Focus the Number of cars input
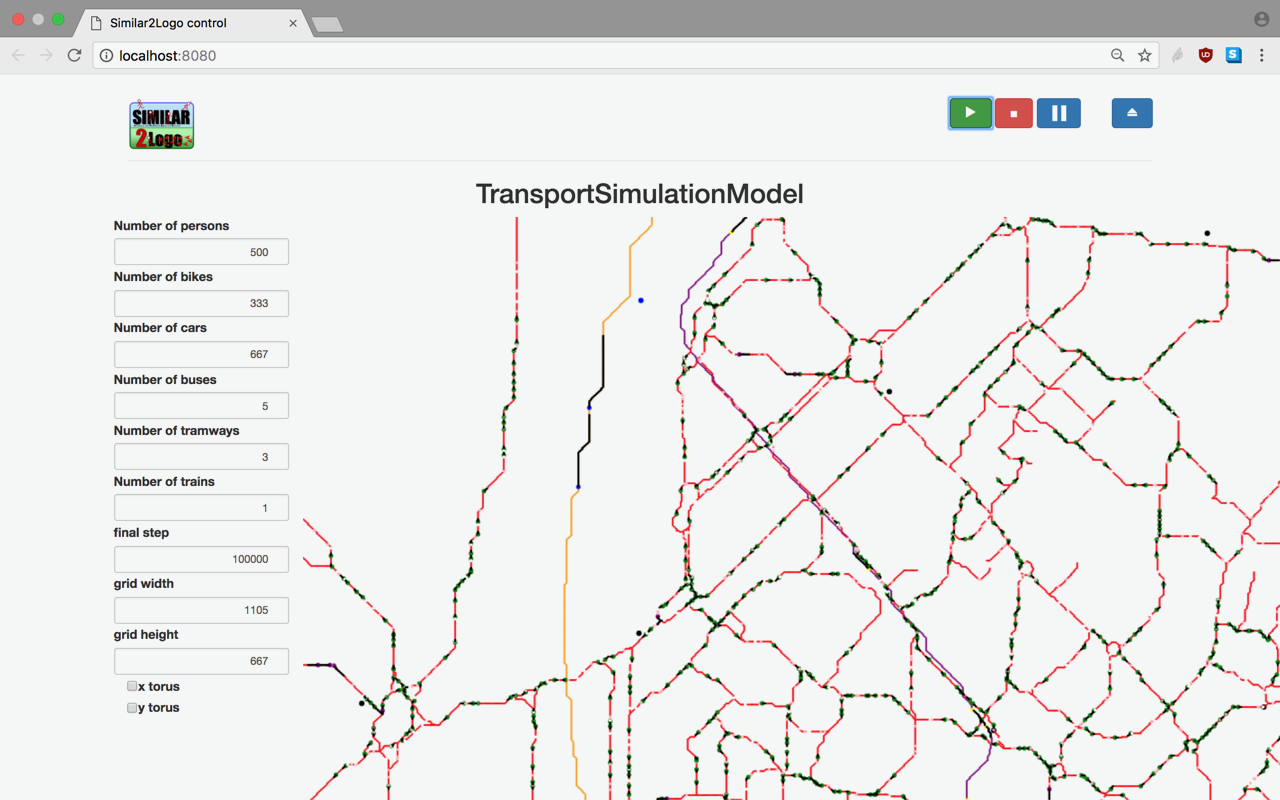 tap(201, 354)
